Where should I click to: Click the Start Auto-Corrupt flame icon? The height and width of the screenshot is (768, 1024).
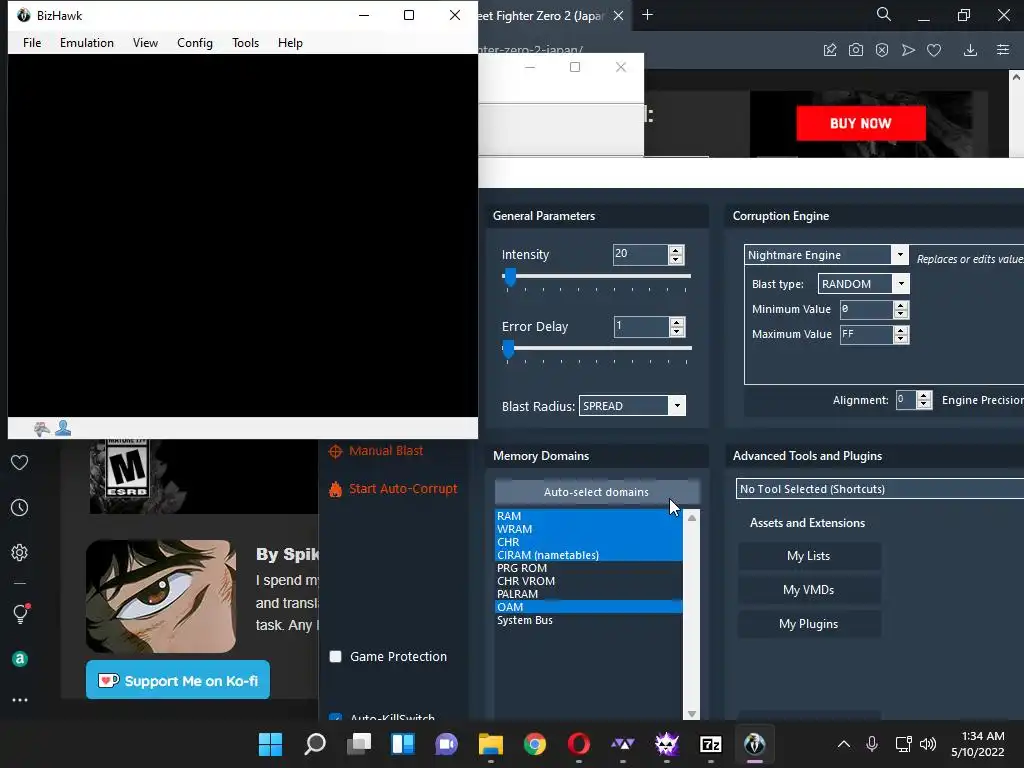tap(335, 489)
